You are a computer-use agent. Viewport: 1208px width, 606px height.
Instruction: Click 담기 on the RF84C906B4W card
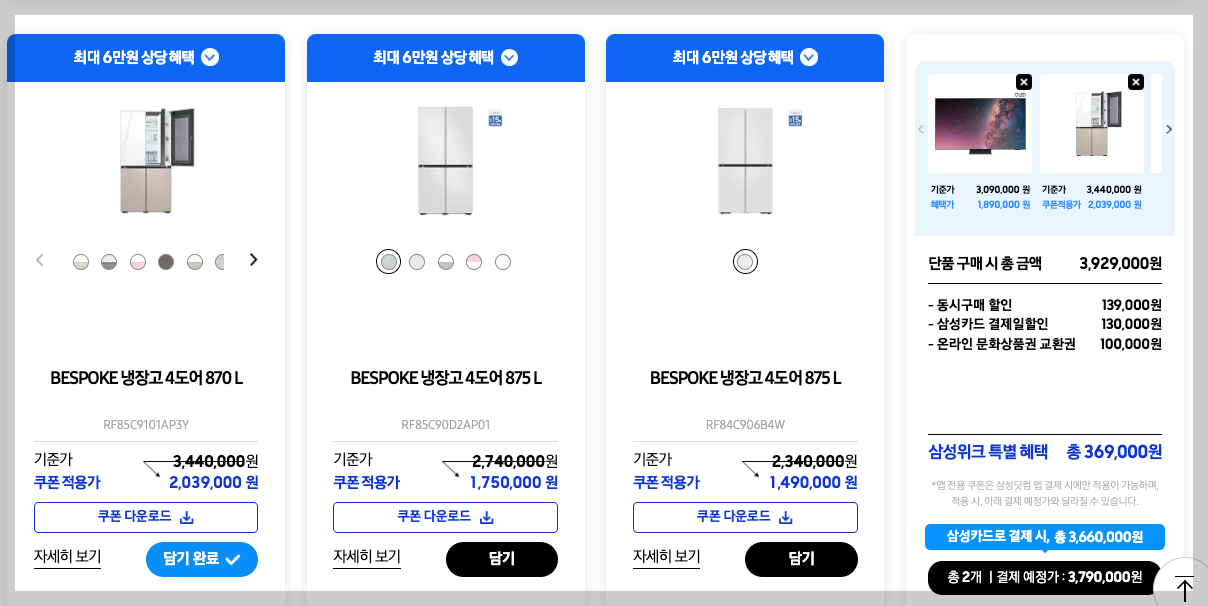[x=801, y=559]
